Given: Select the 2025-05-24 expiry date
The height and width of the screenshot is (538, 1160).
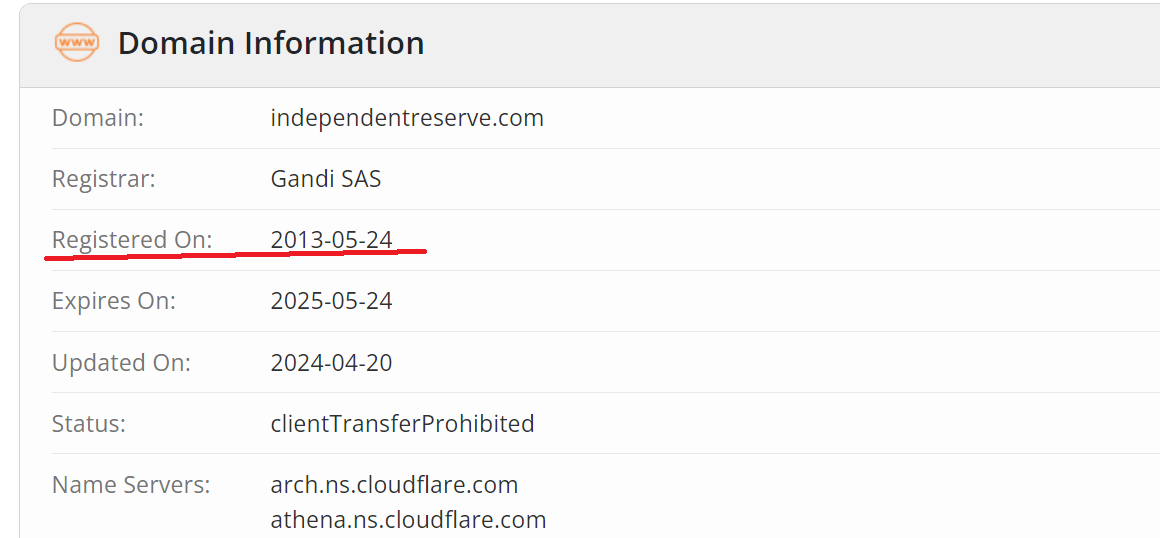Looking at the screenshot, I should (x=331, y=301).
